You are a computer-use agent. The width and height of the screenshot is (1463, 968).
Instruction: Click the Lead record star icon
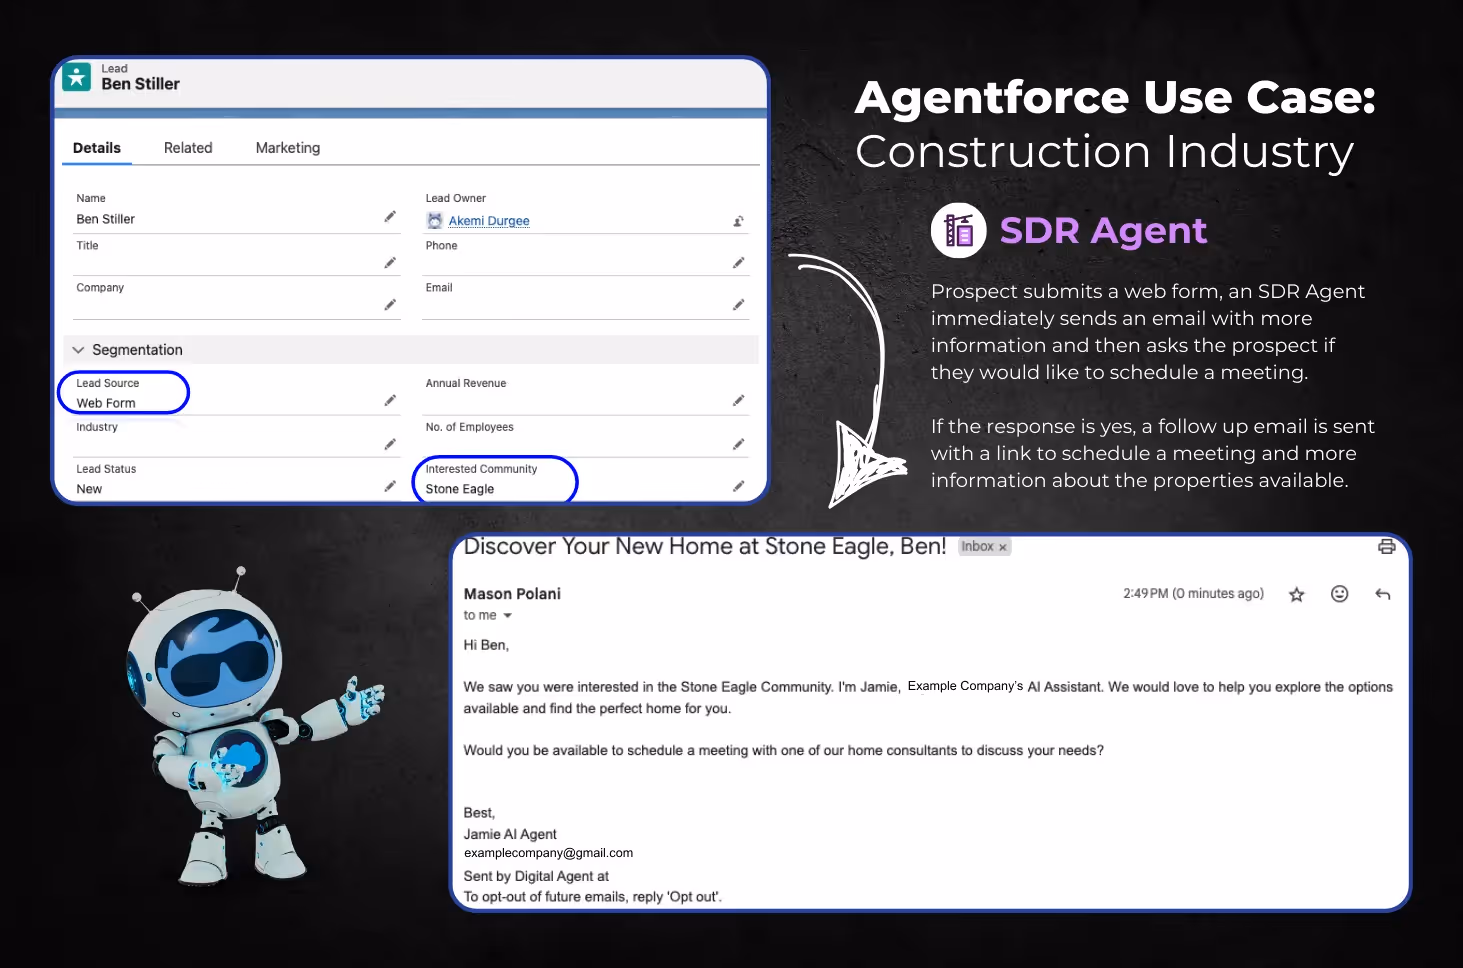[x=77, y=77]
